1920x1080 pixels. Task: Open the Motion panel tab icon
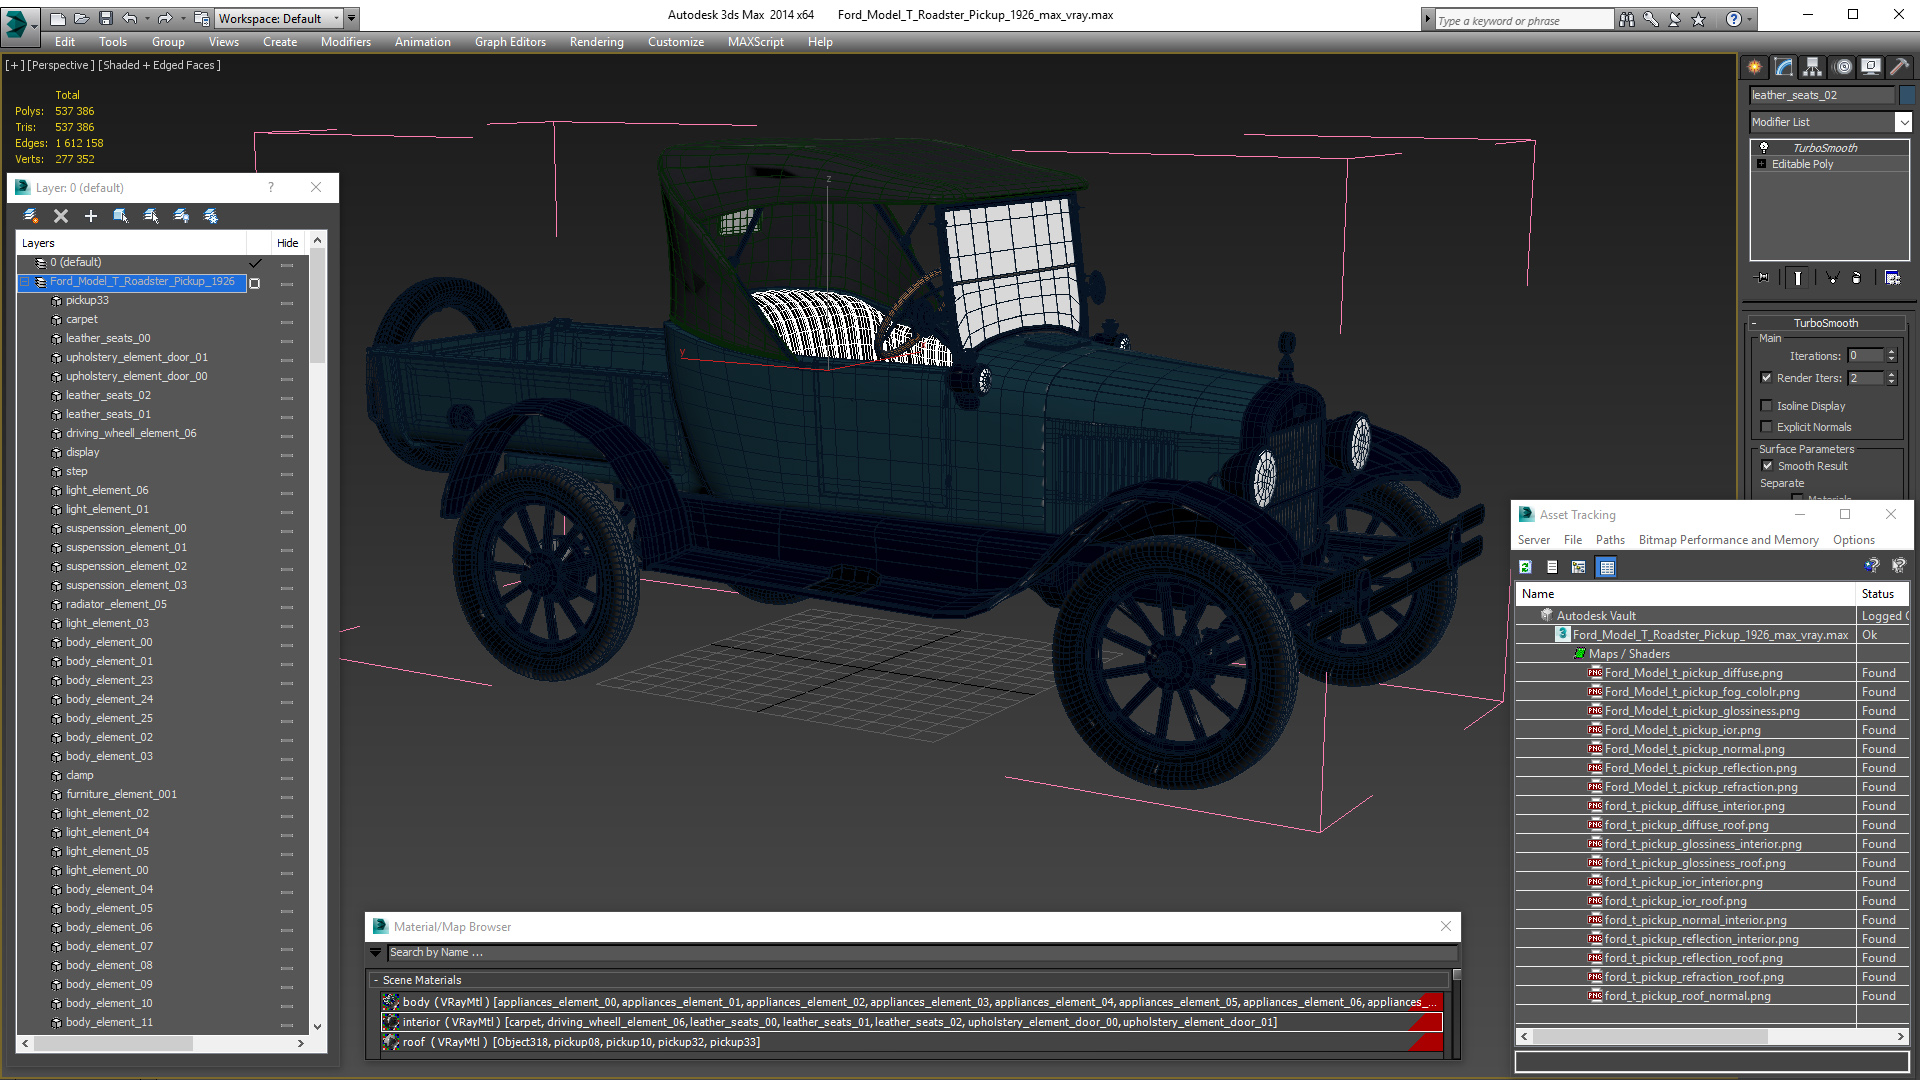tap(1843, 67)
